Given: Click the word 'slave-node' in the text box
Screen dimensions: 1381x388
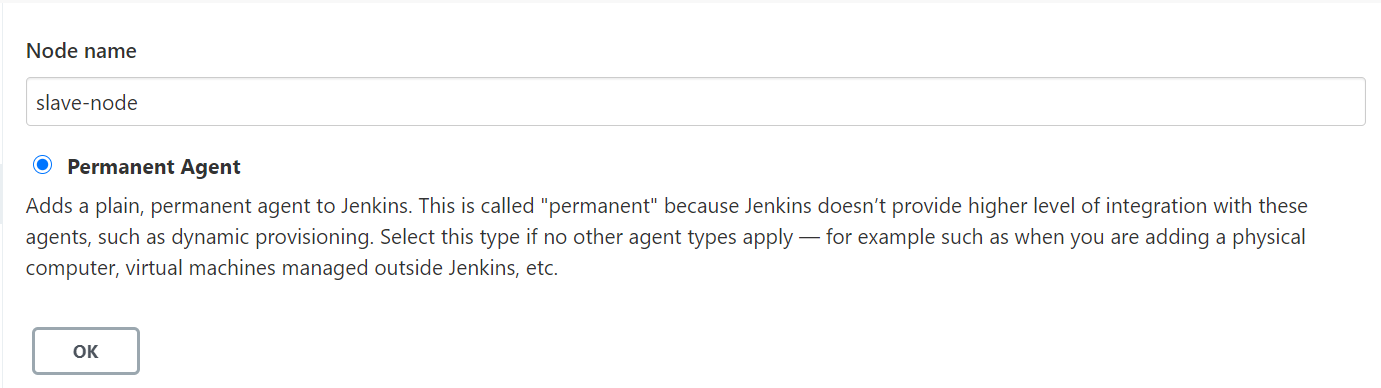Looking at the screenshot, I should point(86,102).
